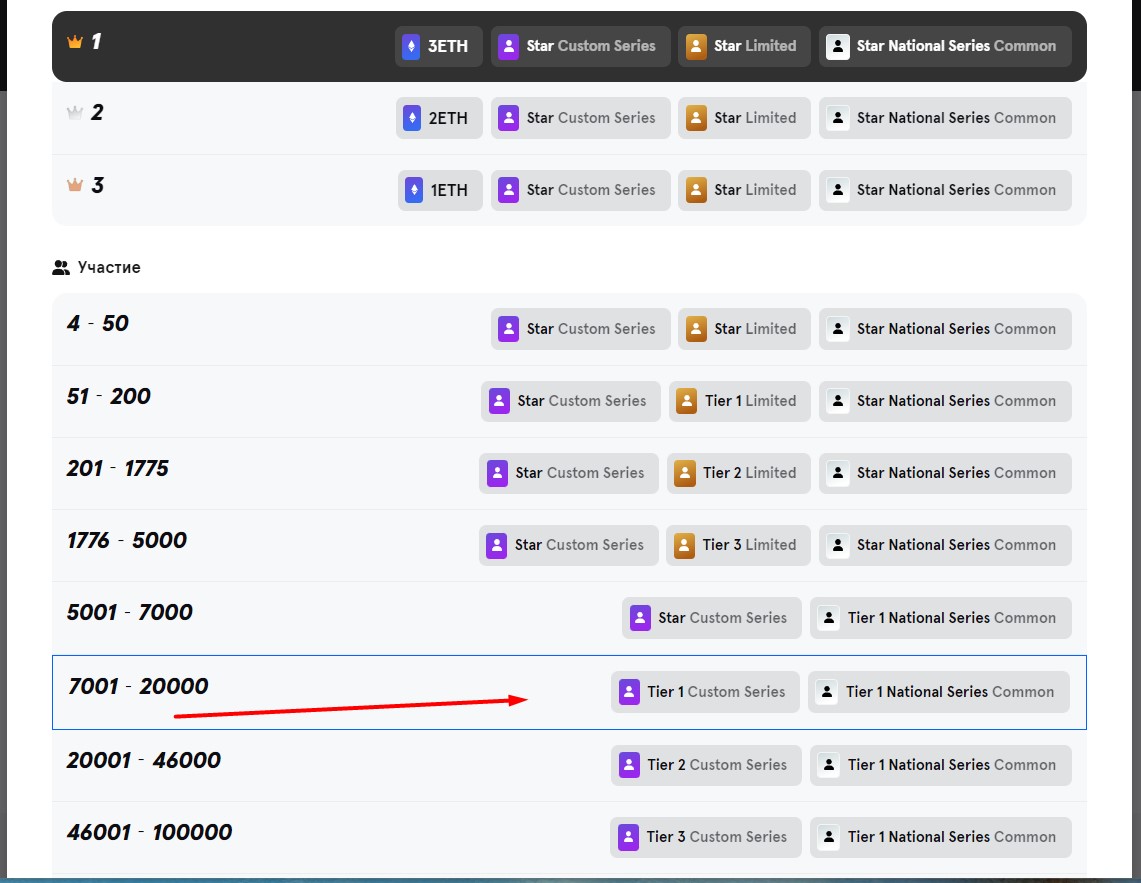This screenshot has height=883, width=1141.
Task: Open Star Custom Series in rank 3 row
Action: pyautogui.click(x=581, y=191)
